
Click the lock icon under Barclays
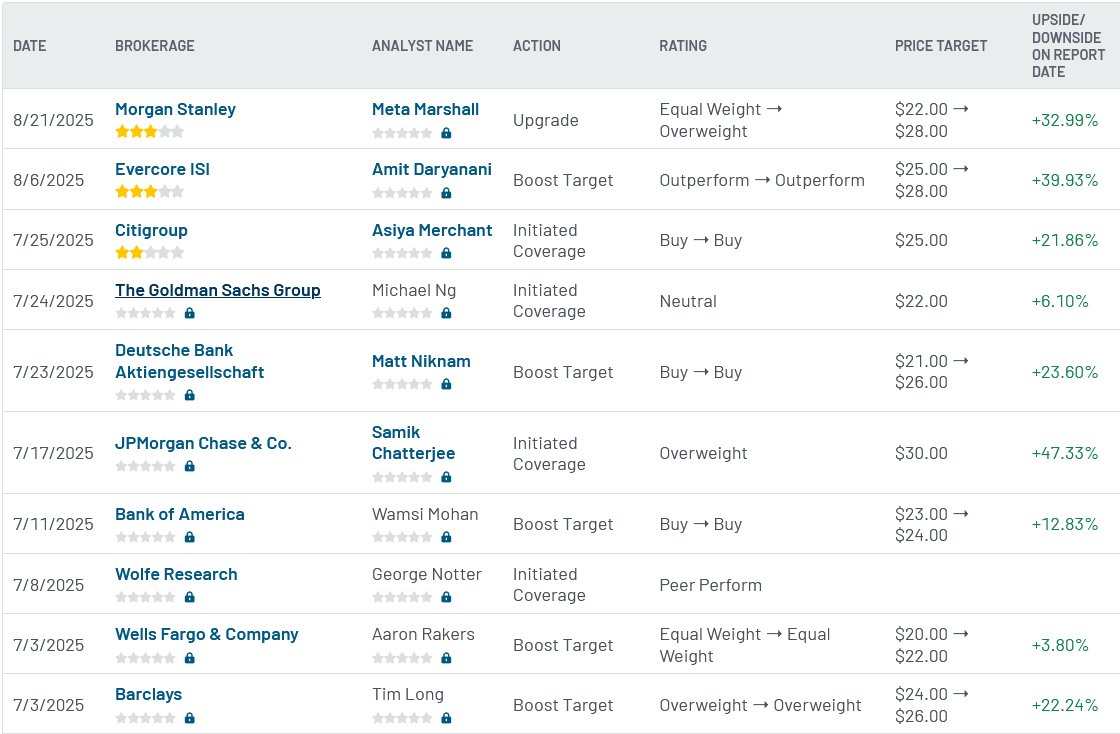(189, 718)
